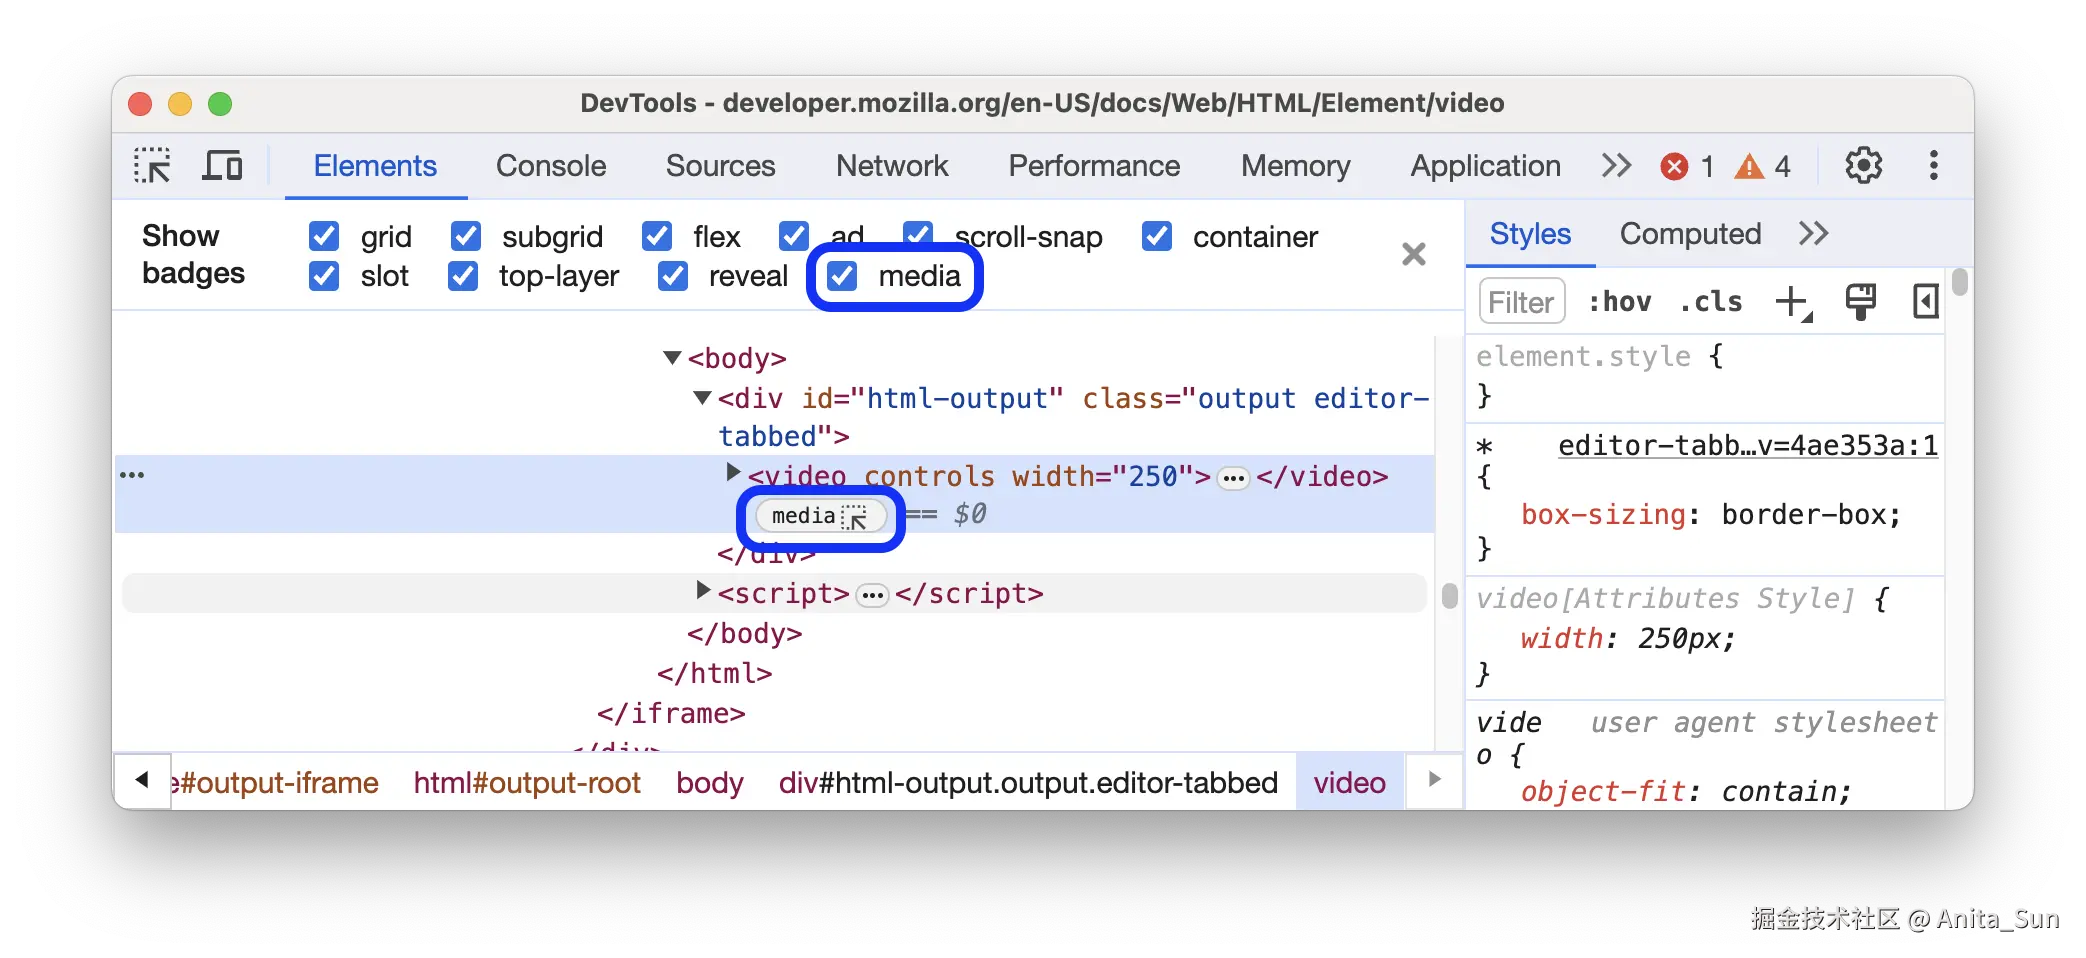2086x958 pixels.
Task: Select div#html-output.output.editor-tabbed breadcrumb
Action: click(x=1028, y=783)
